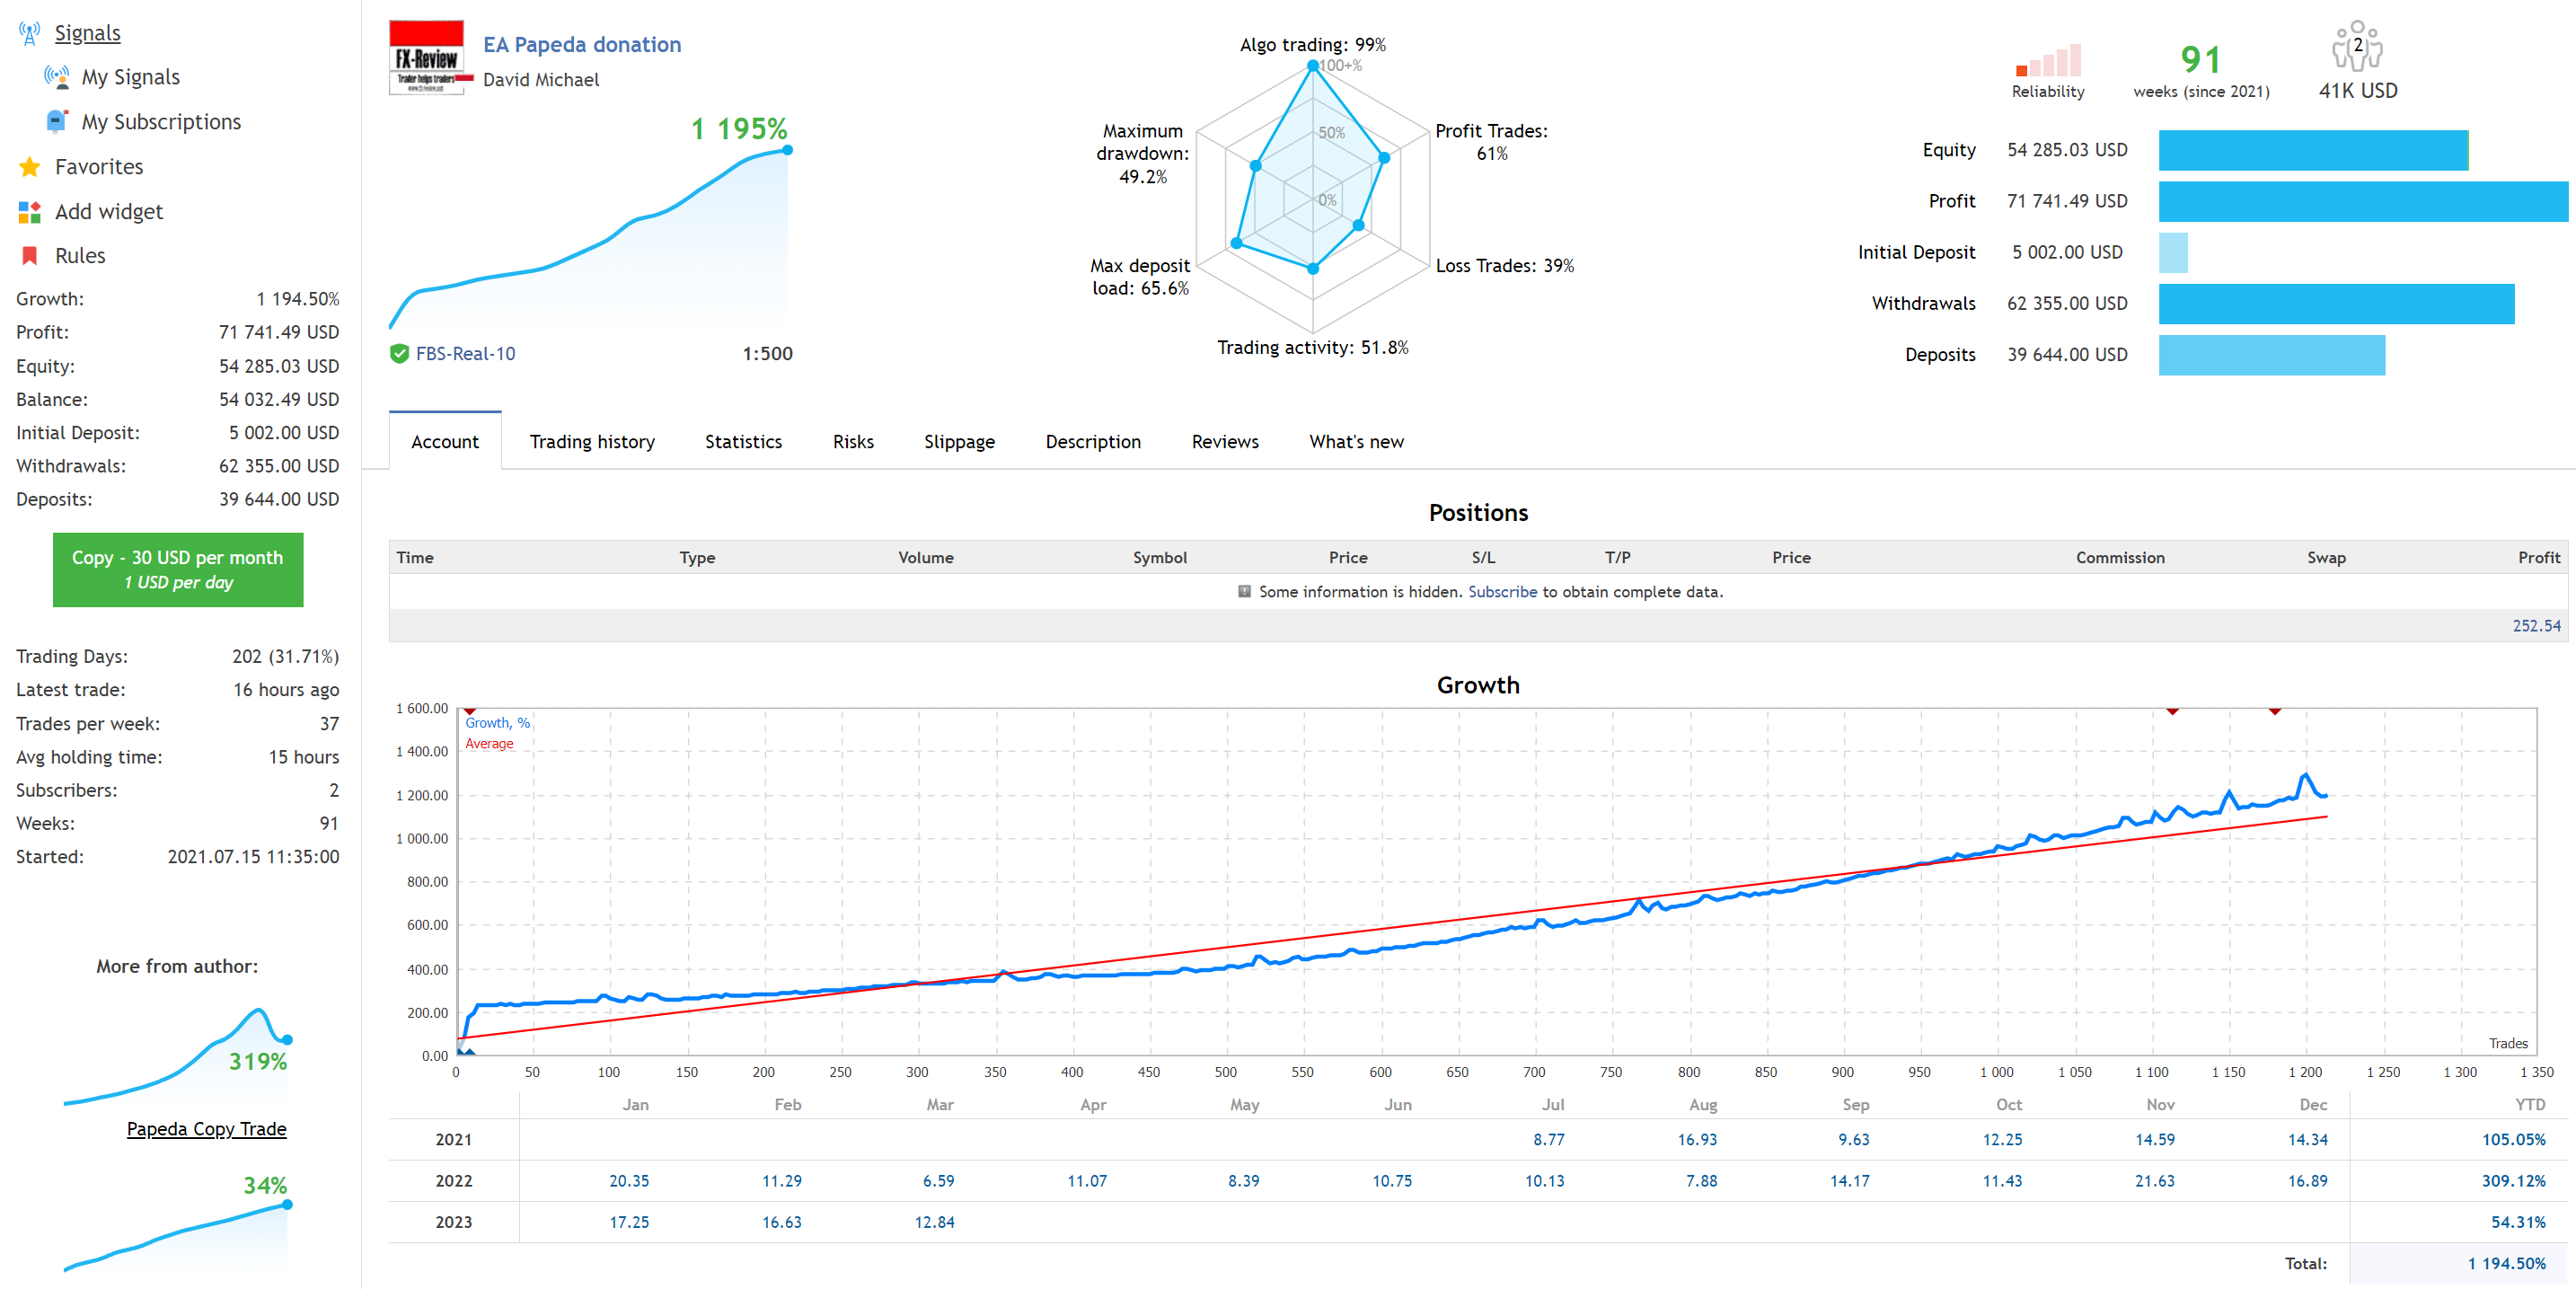Open My Signals page

pyautogui.click(x=131, y=77)
